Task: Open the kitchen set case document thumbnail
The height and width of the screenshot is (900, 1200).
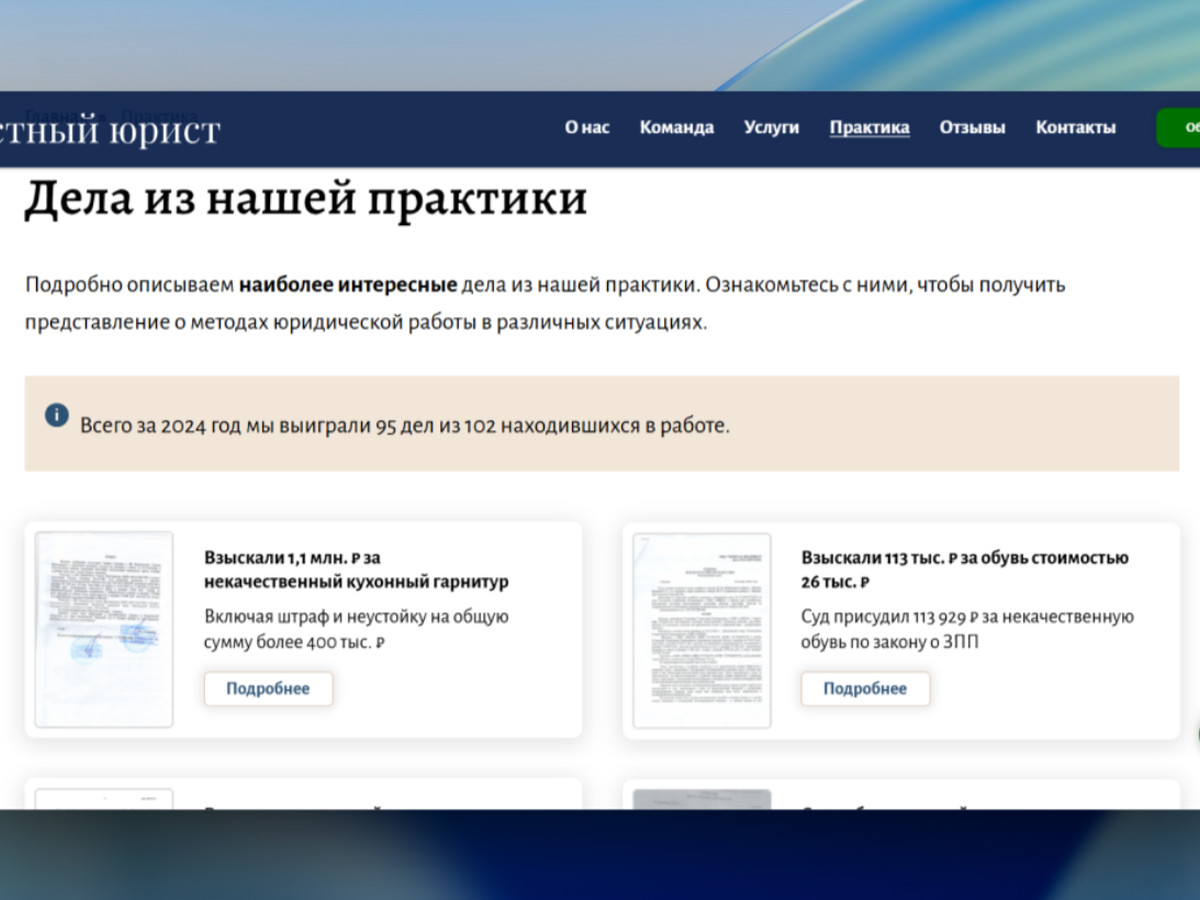Action: tap(104, 629)
